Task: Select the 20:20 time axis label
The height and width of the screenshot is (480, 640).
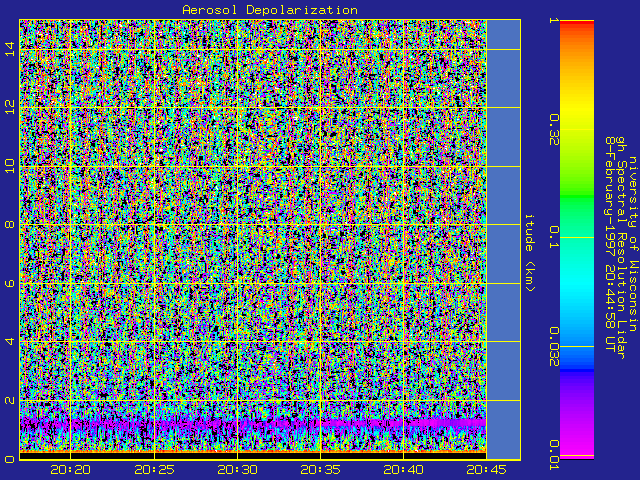Action: pos(70,470)
